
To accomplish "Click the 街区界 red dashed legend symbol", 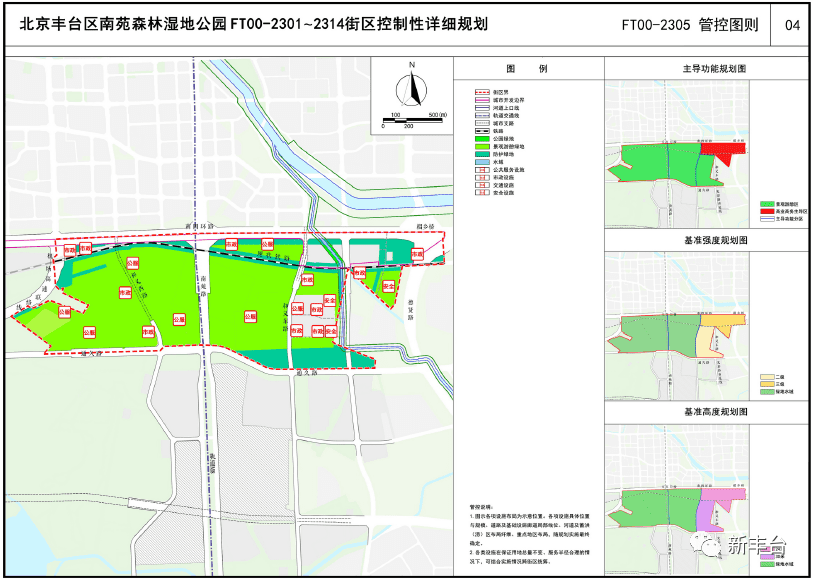I will click(483, 93).
